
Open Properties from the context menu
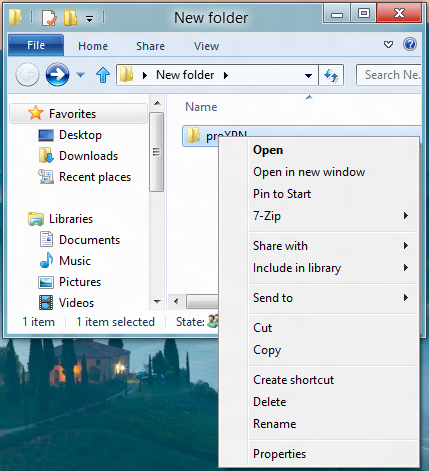tap(279, 454)
